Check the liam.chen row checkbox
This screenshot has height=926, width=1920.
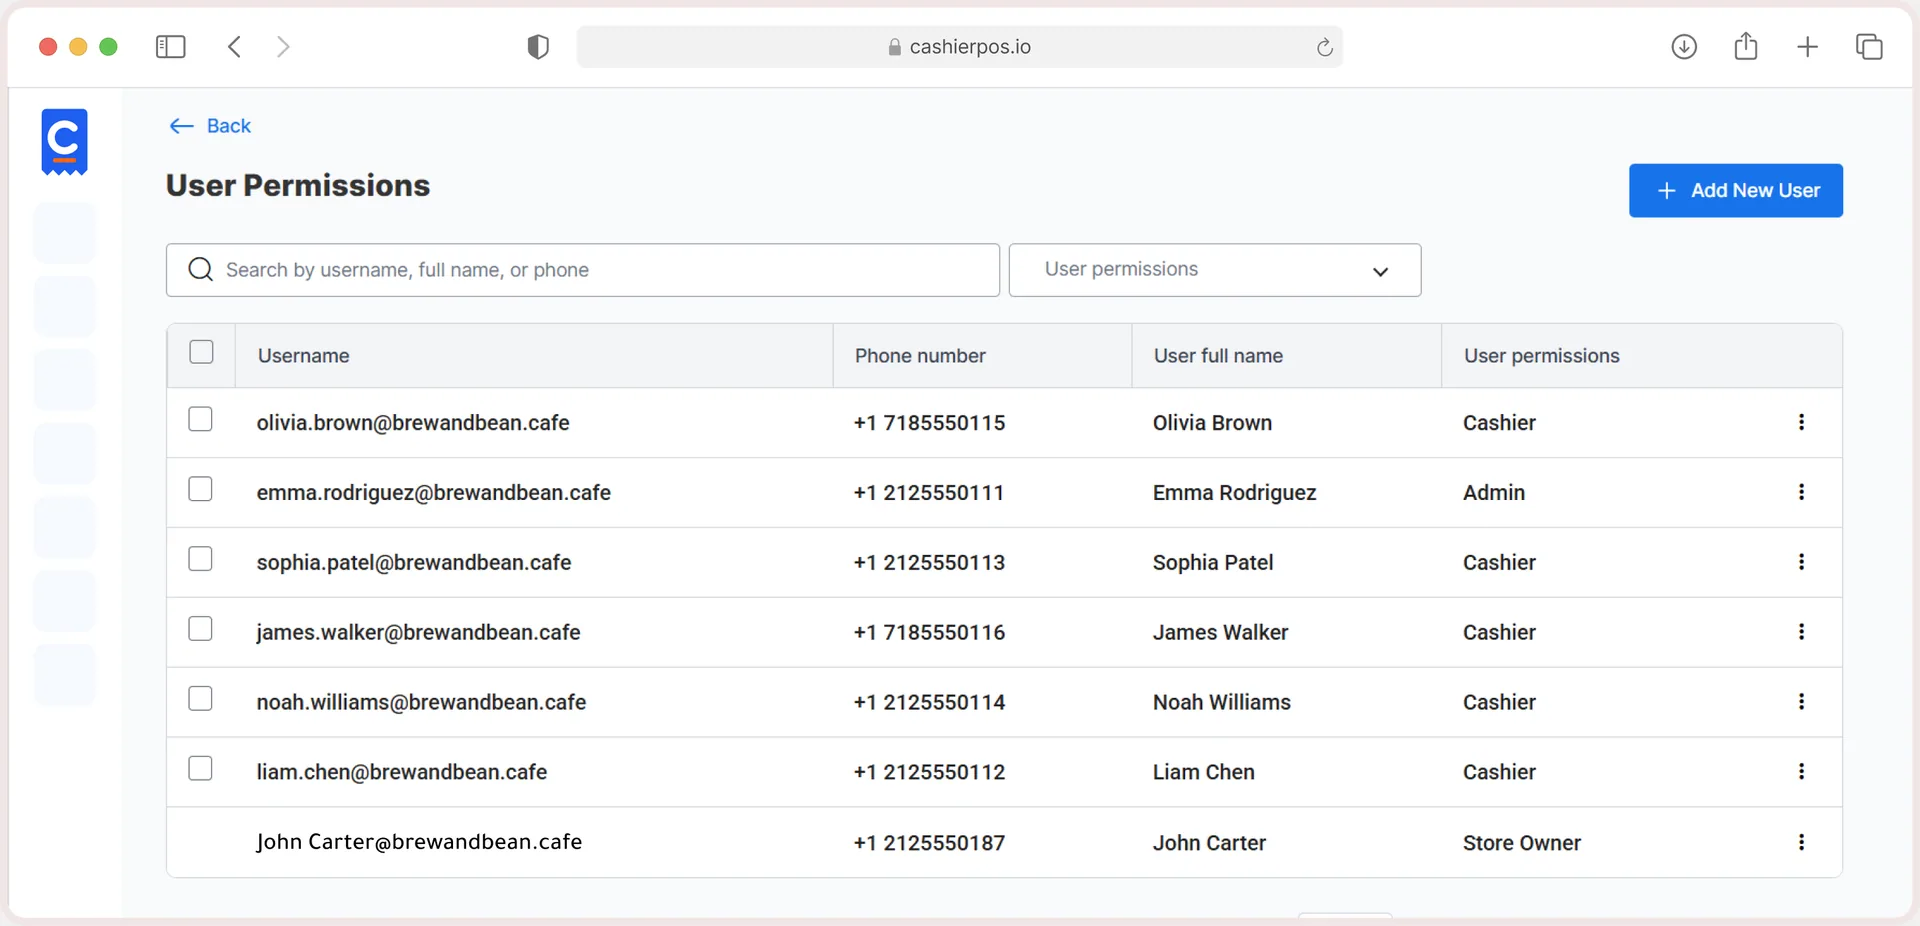coord(200,768)
